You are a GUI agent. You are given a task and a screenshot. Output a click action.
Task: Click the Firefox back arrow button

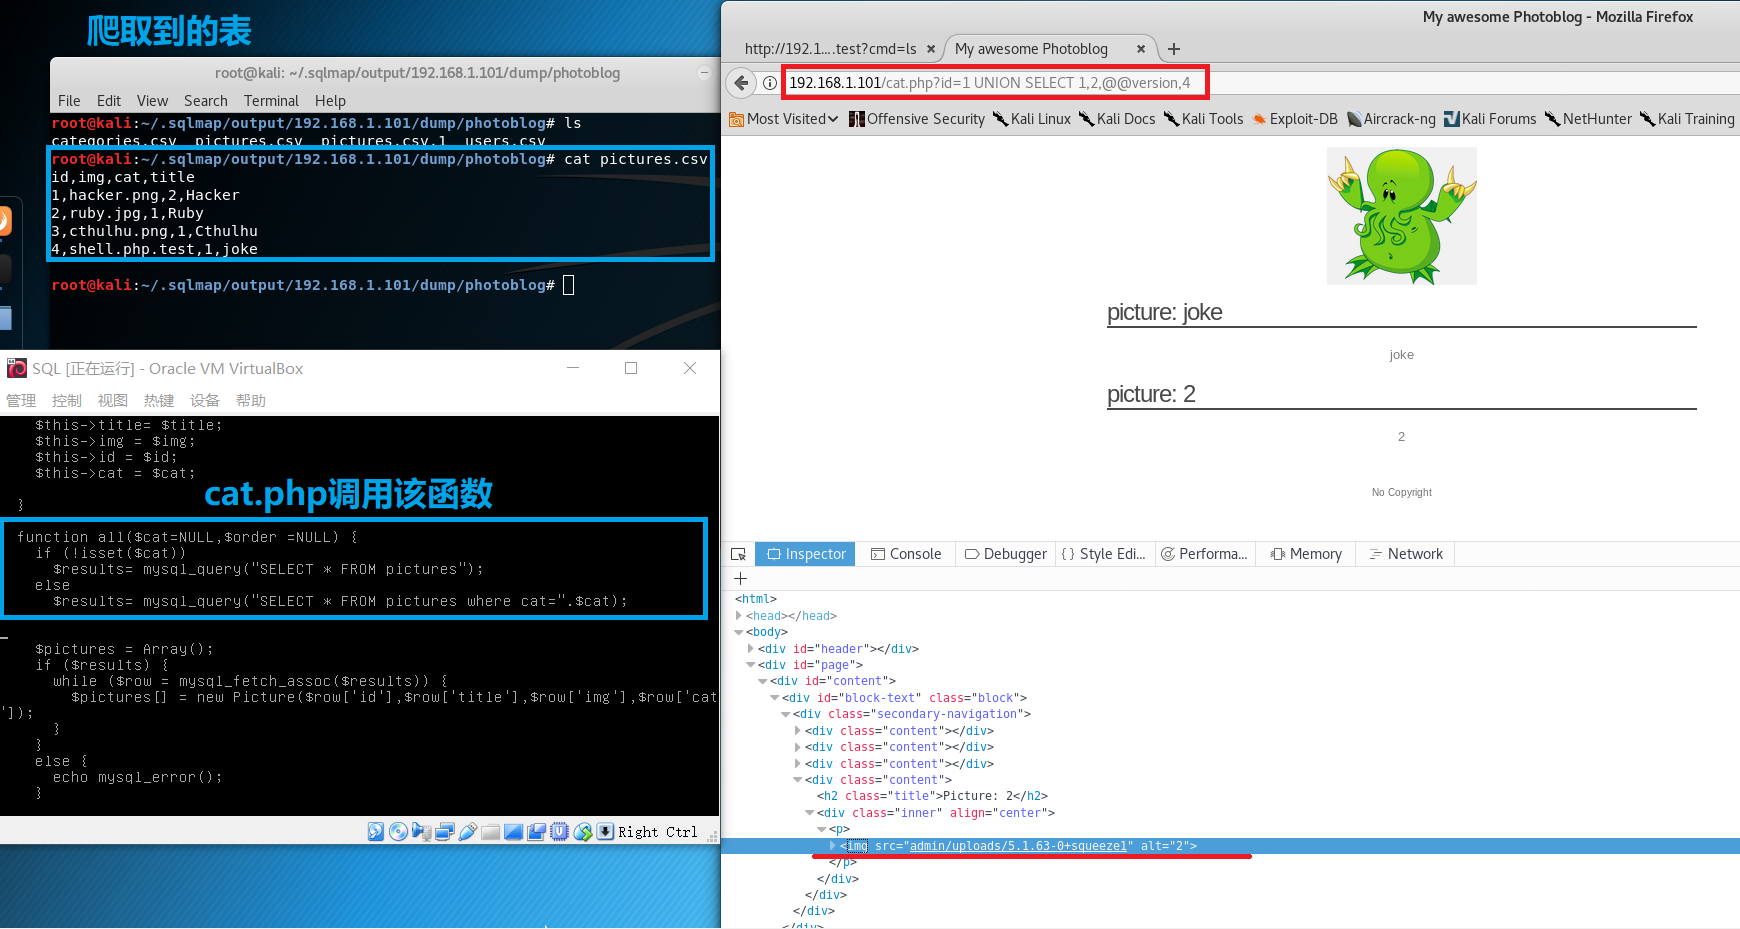(x=741, y=83)
